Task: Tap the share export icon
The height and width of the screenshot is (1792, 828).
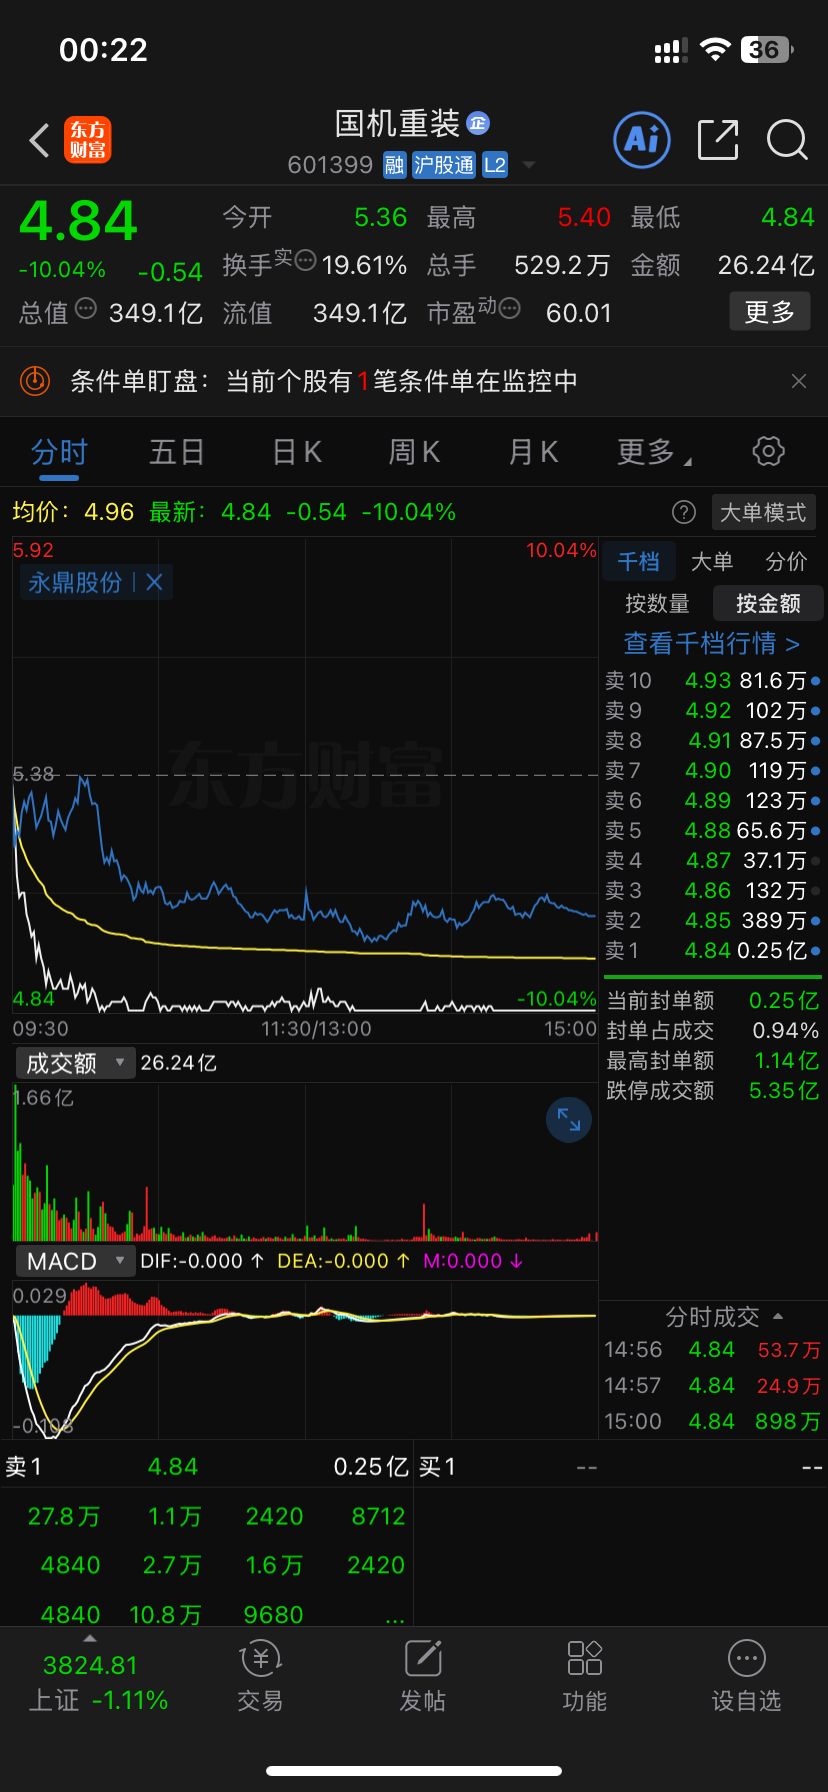Action: click(x=718, y=140)
